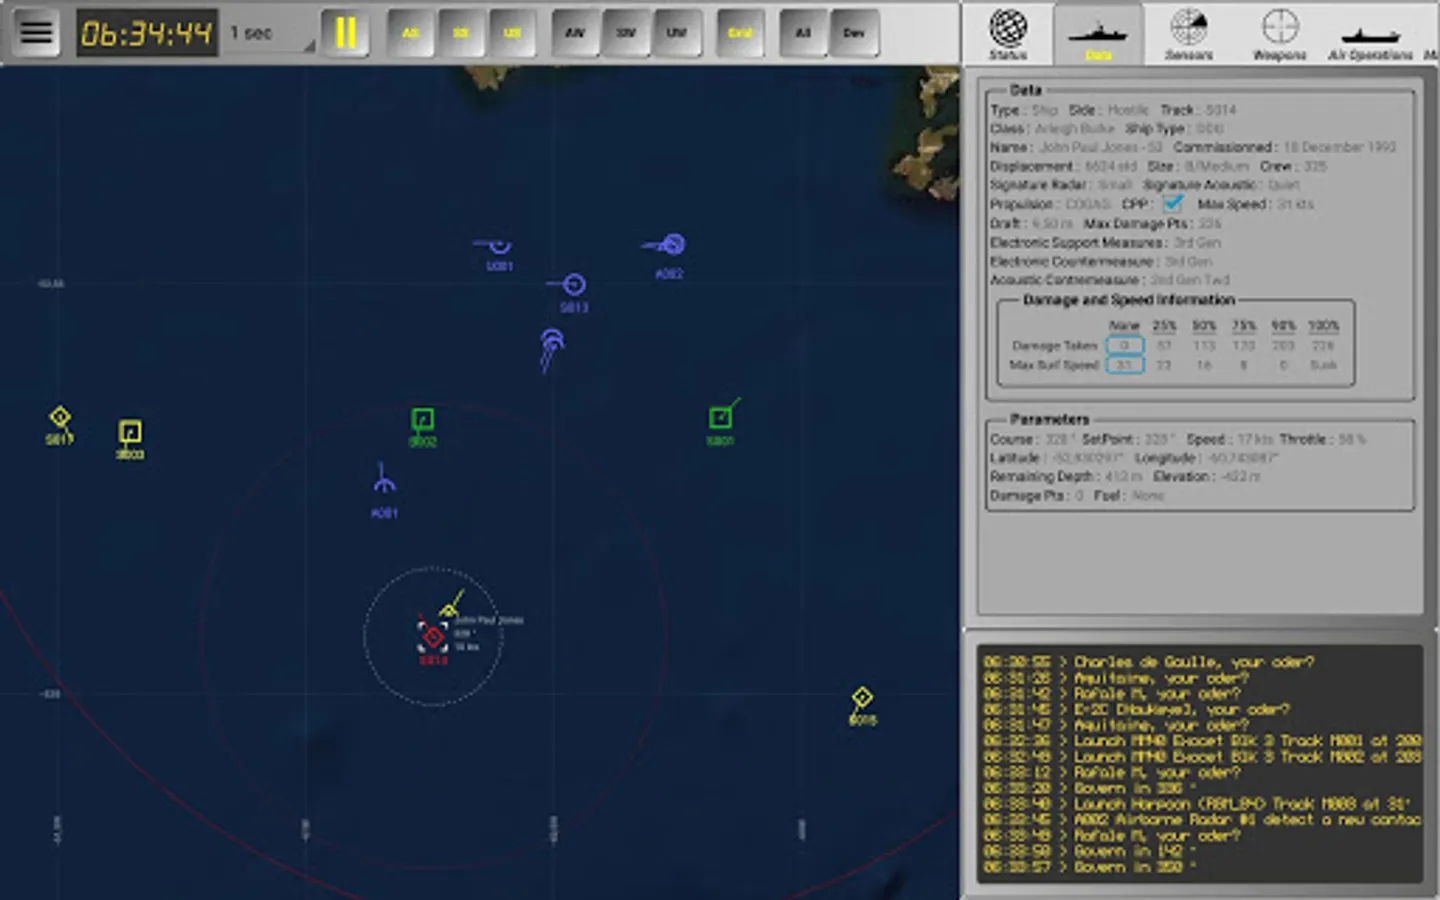Click the 06:32:36 Launch MM40 Exocet log entry
This screenshot has width=1440, height=900.
click(x=1202, y=741)
